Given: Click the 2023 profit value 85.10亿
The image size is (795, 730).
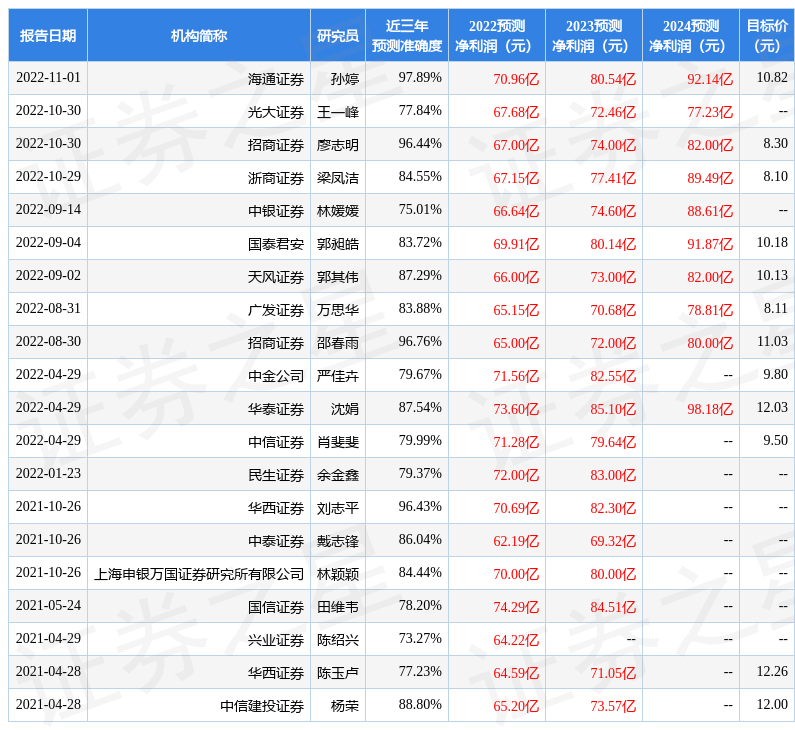Looking at the screenshot, I should [613, 409].
